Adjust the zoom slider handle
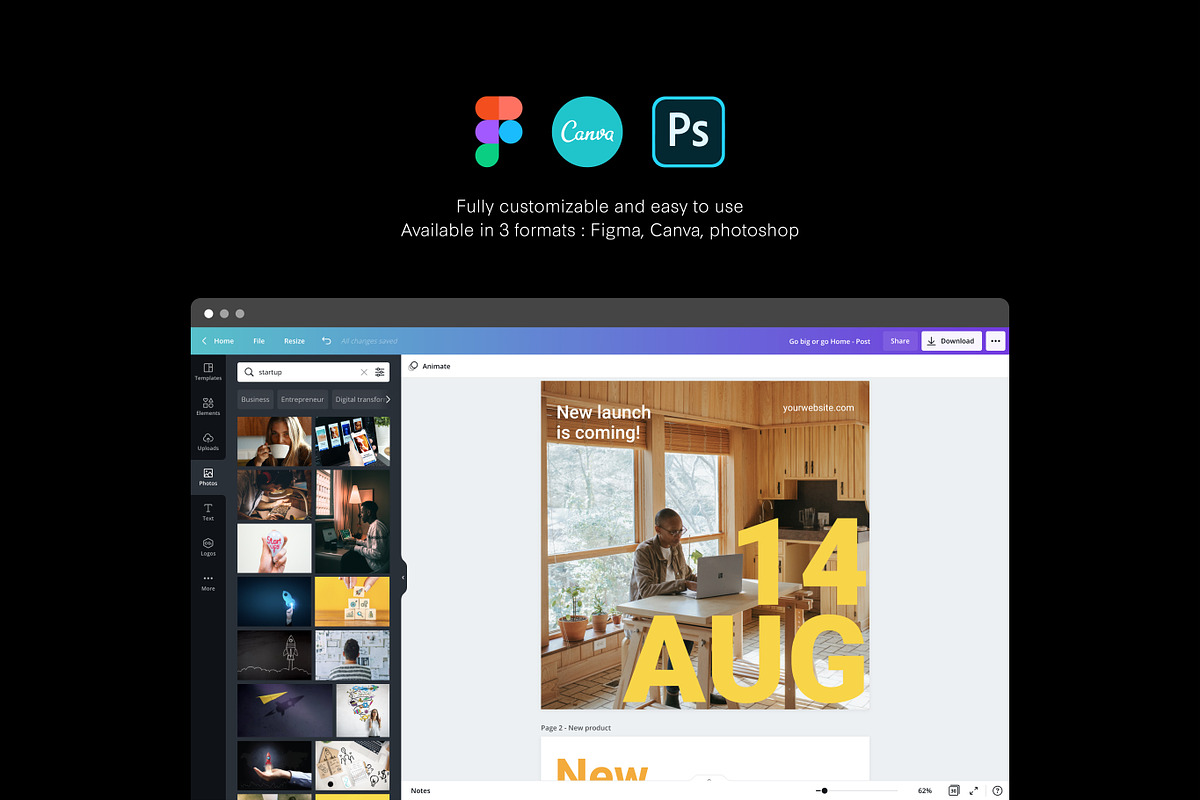This screenshot has width=1200, height=800. point(824,791)
